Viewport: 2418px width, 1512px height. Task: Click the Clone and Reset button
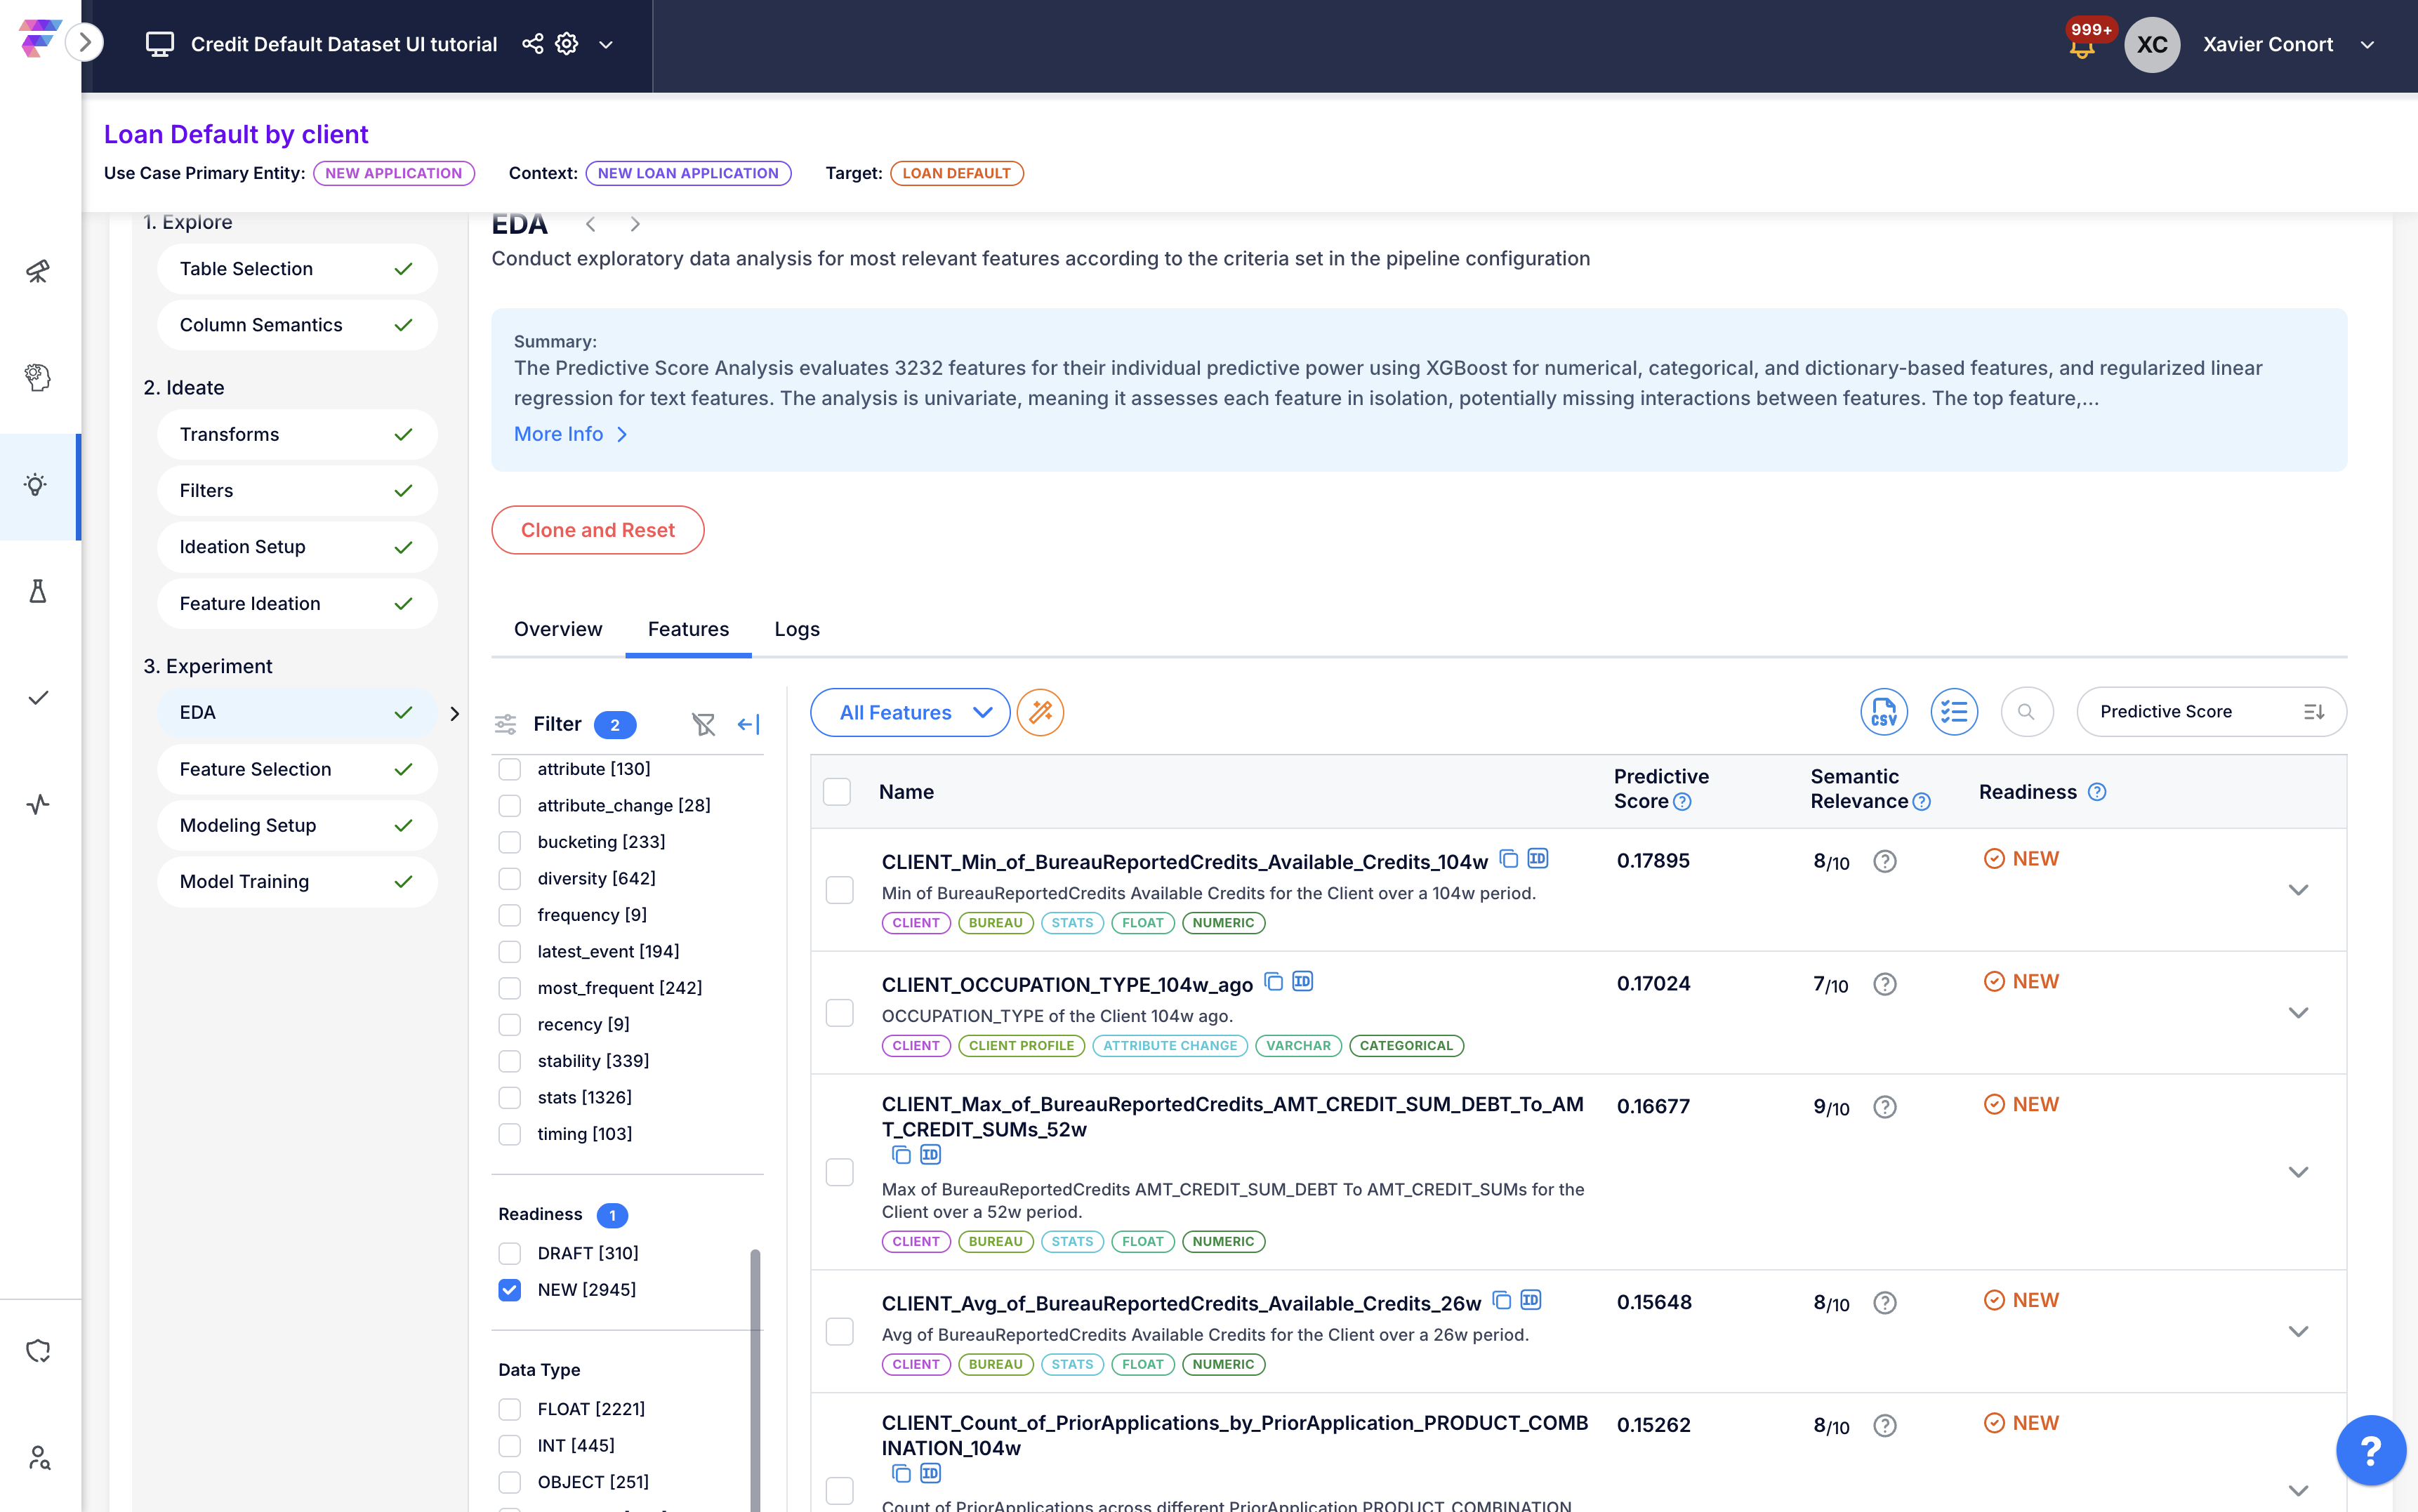pyautogui.click(x=597, y=530)
